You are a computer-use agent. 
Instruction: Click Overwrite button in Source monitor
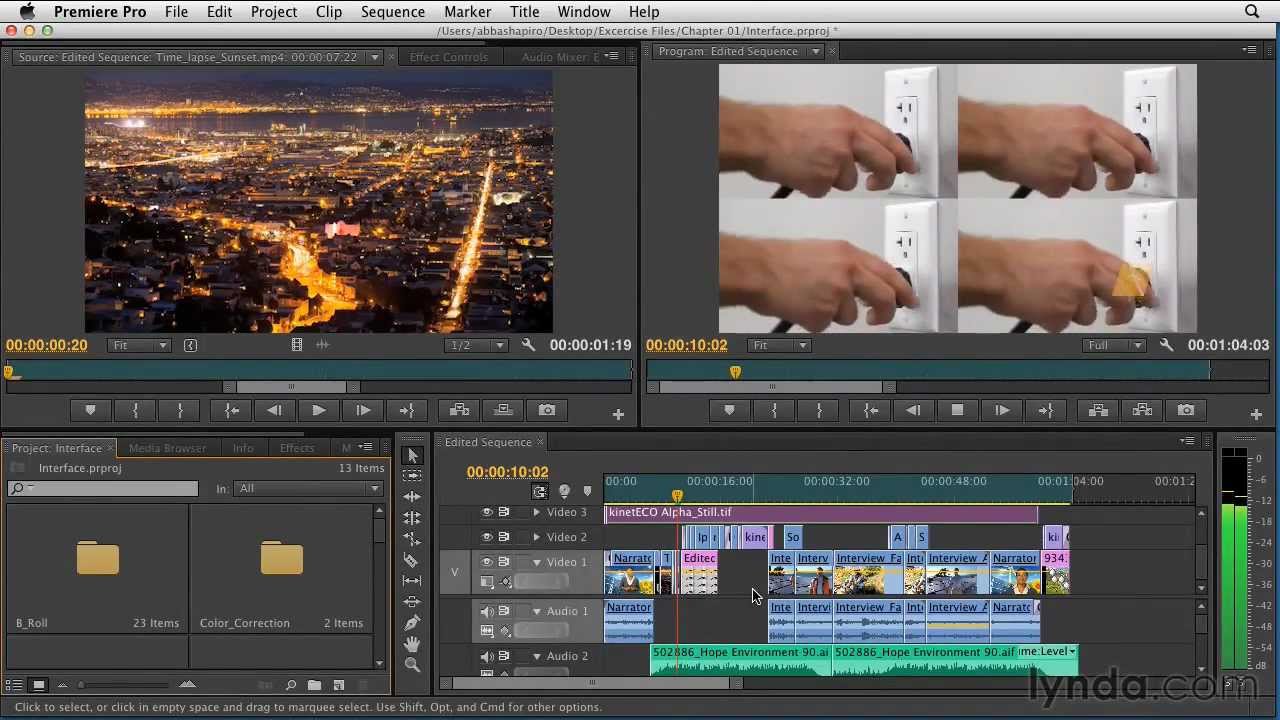click(x=503, y=410)
